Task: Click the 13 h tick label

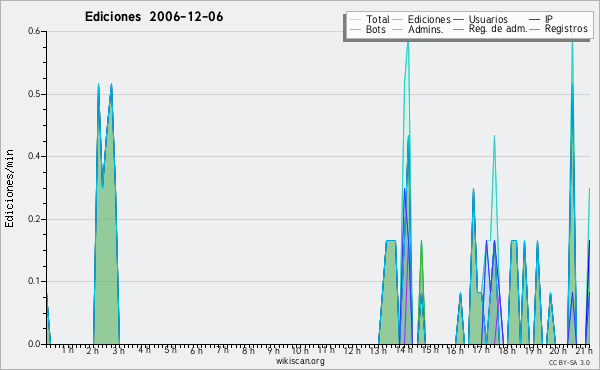Action: 378,350
